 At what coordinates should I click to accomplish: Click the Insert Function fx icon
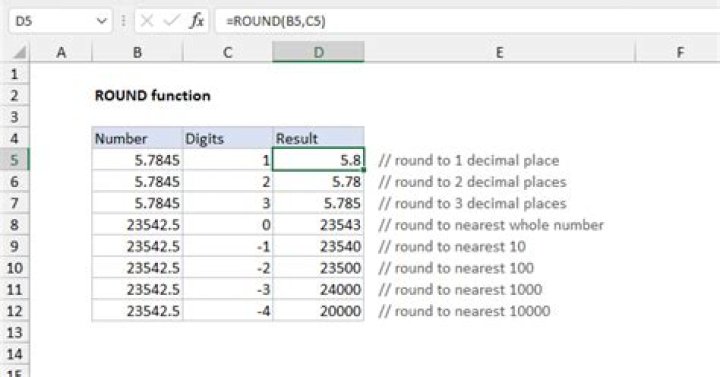pos(197,21)
